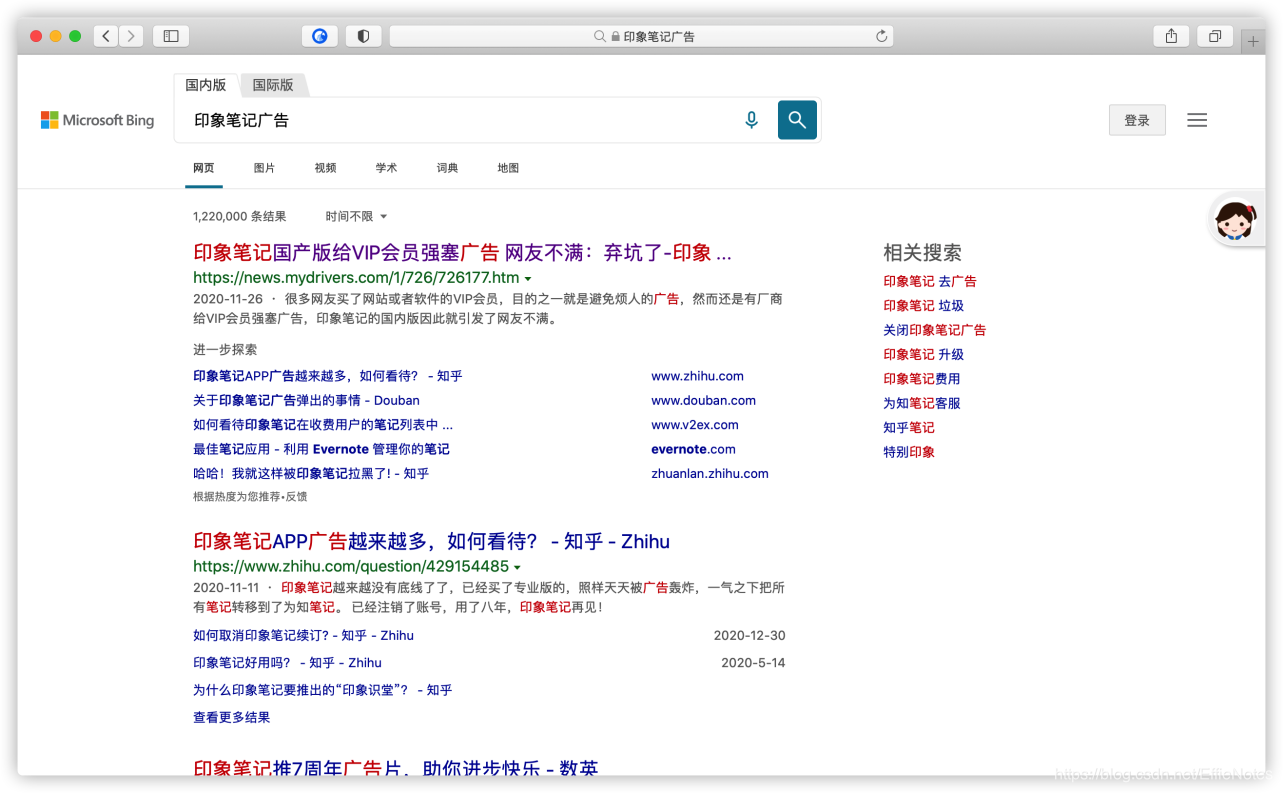Open sublink 印象笔记APP广告越来越多，如何看待？- 知乎
Image resolution: width=1283 pixels, height=793 pixels.
328,376
